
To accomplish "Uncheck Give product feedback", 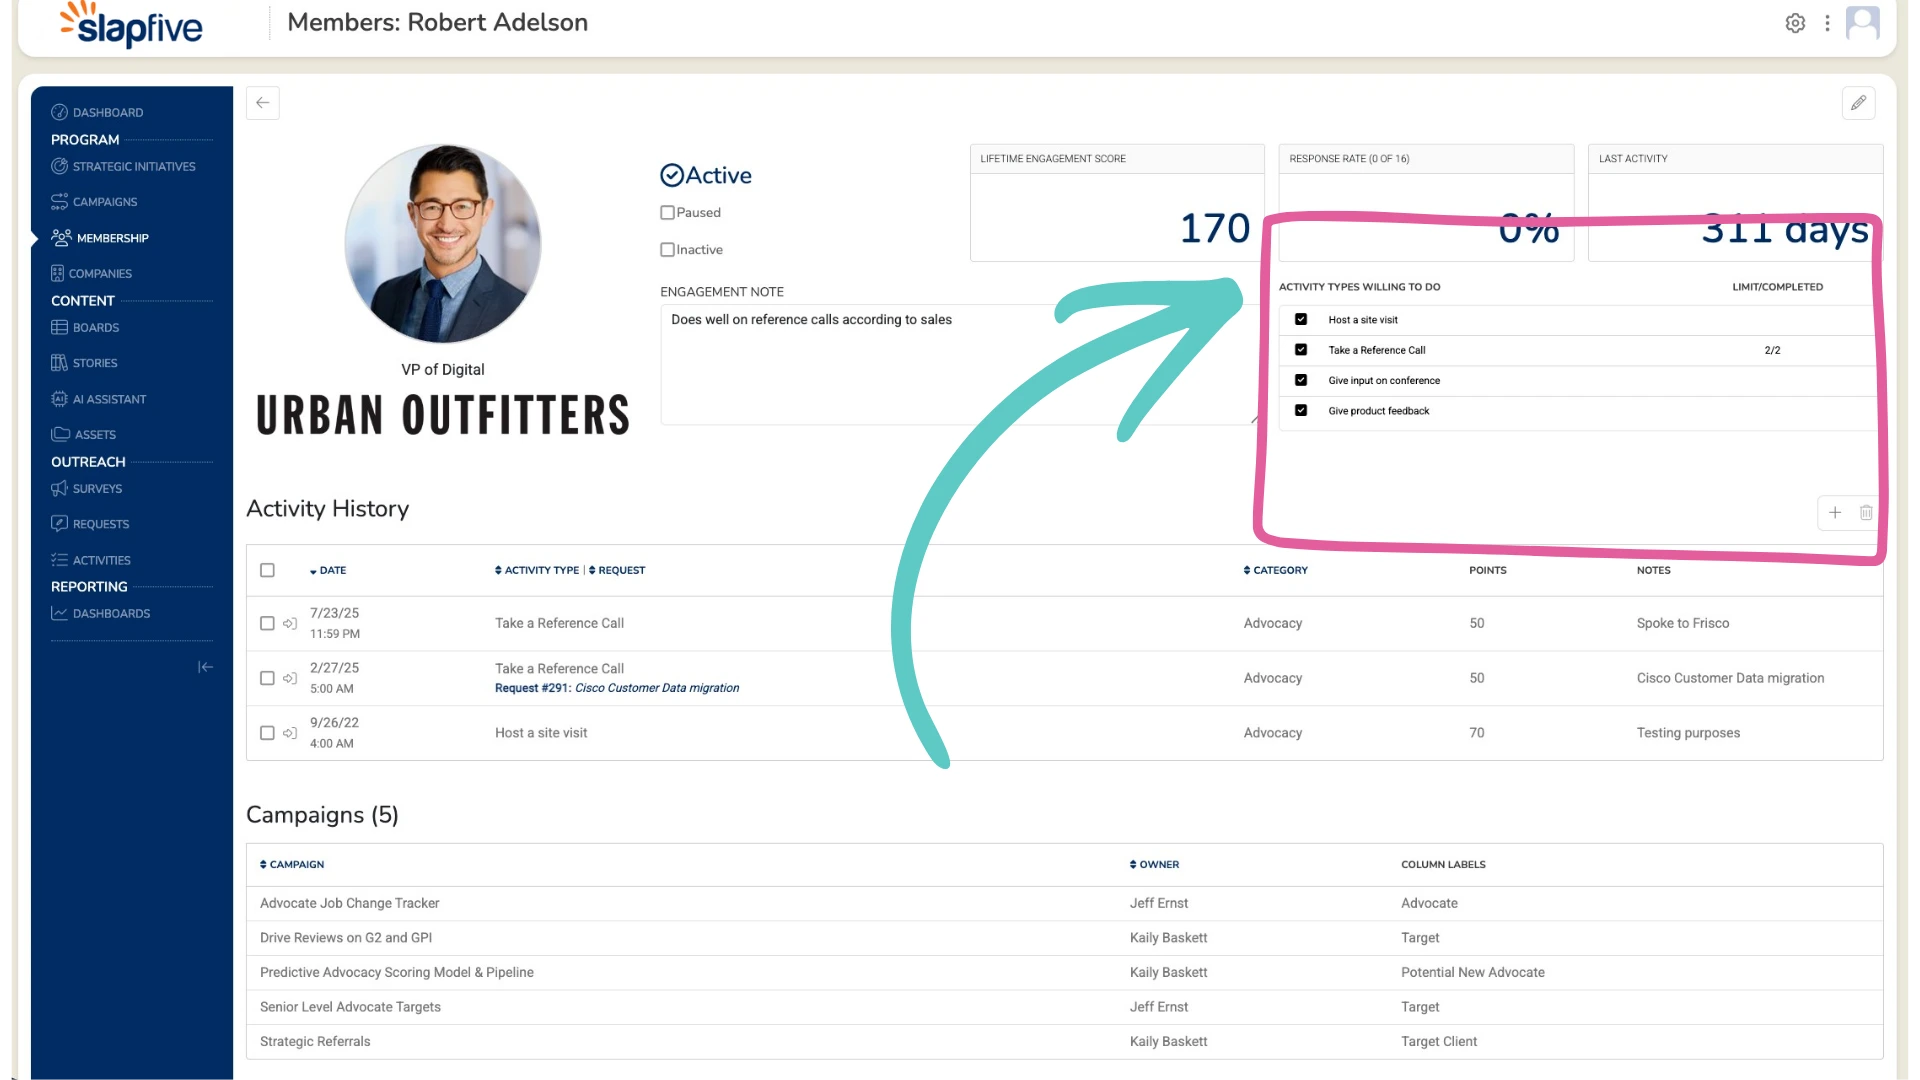I will (x=1301, y=410).
